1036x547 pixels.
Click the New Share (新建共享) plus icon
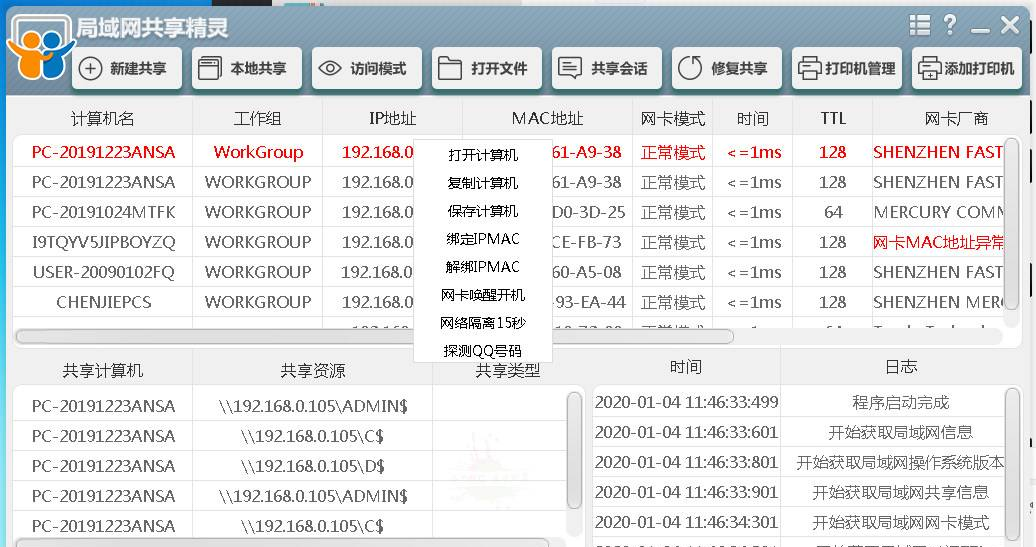pyautogui.click(x=91, y=69)
